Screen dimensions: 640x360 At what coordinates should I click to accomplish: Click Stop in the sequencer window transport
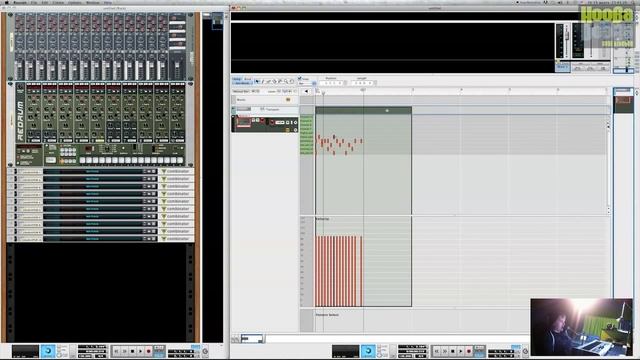click(452, 351)
